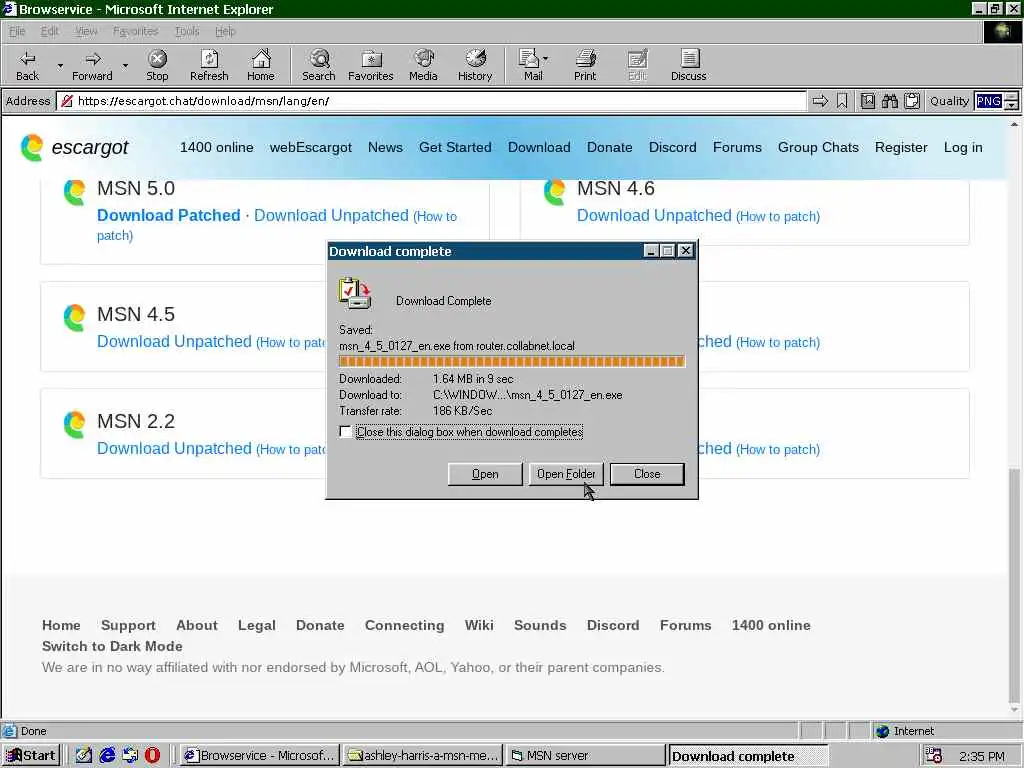The width and height of the screenshot is (1024, 768).
Task: Click the Open Folder button
Action: (x=566, y=474)
